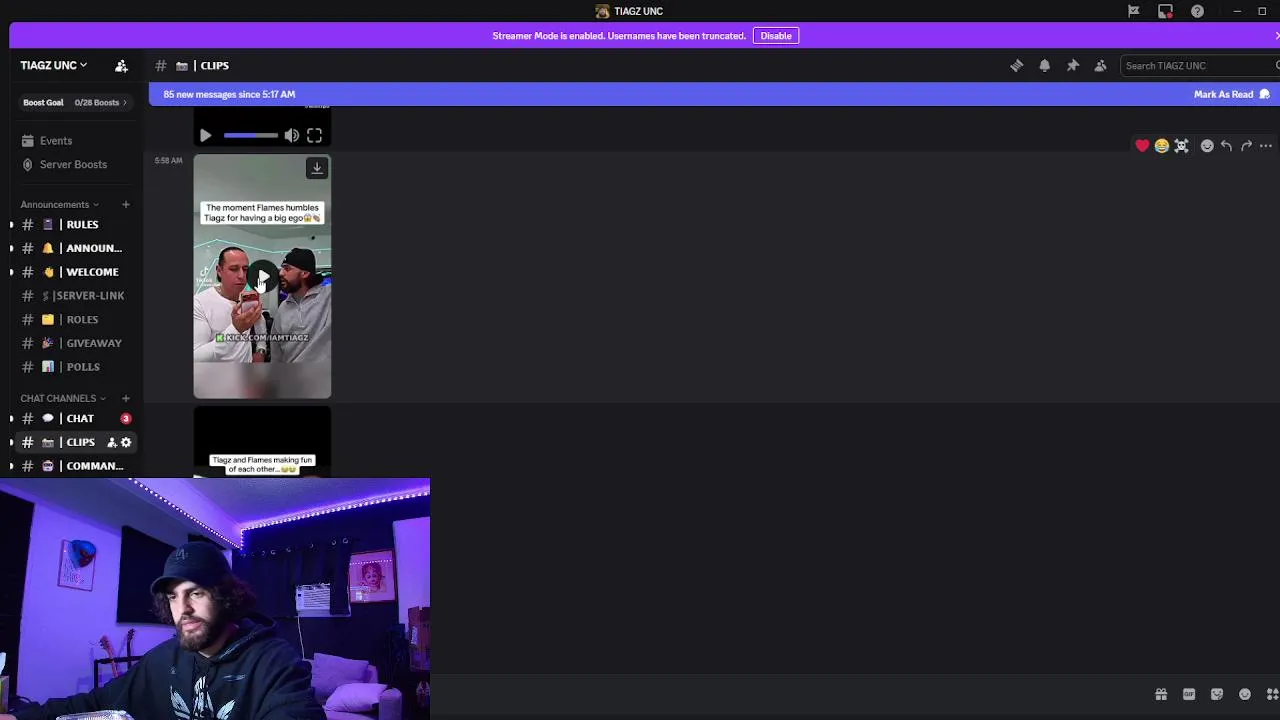Open the inbox icon with red dot
Viewport: 1280px width, 720px height.
click(x=1165, y=11)
